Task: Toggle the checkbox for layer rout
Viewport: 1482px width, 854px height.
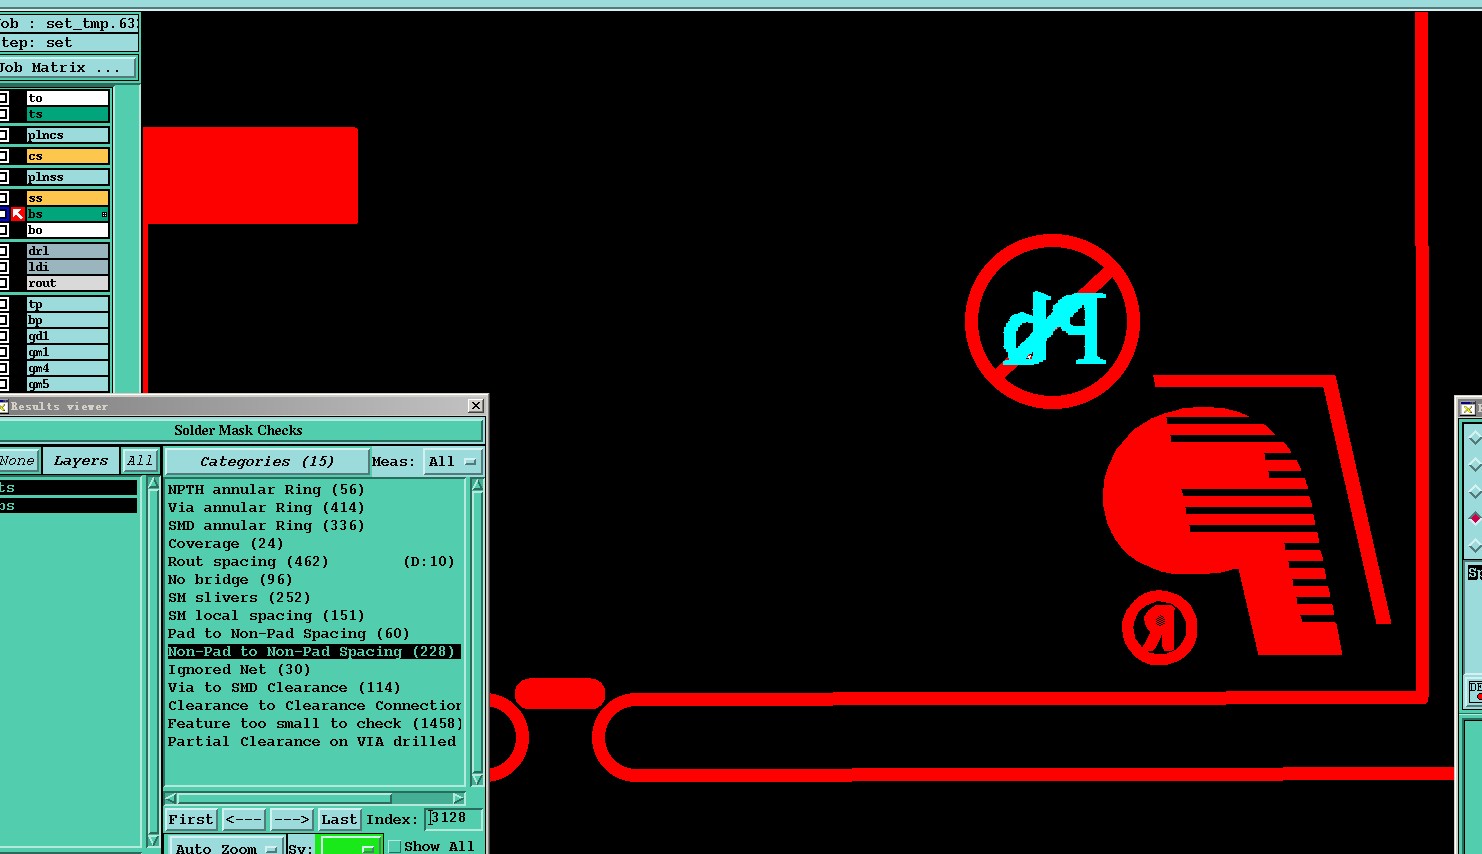Action: (4, 283)
